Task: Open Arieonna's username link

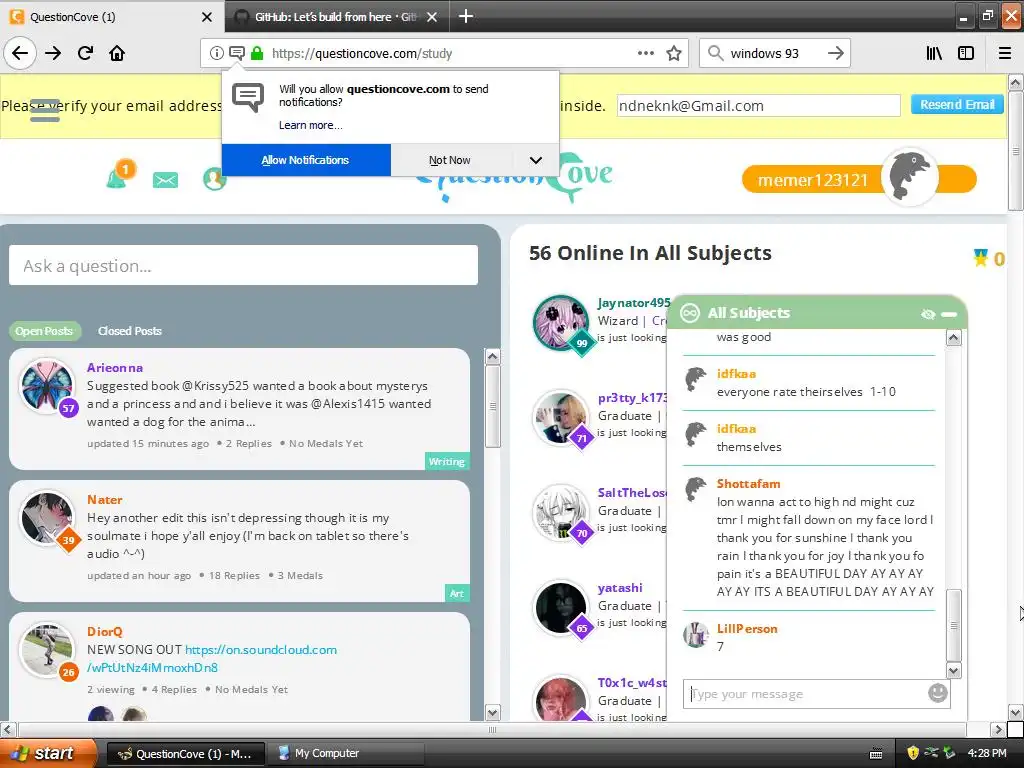Action: click(114, 368)
